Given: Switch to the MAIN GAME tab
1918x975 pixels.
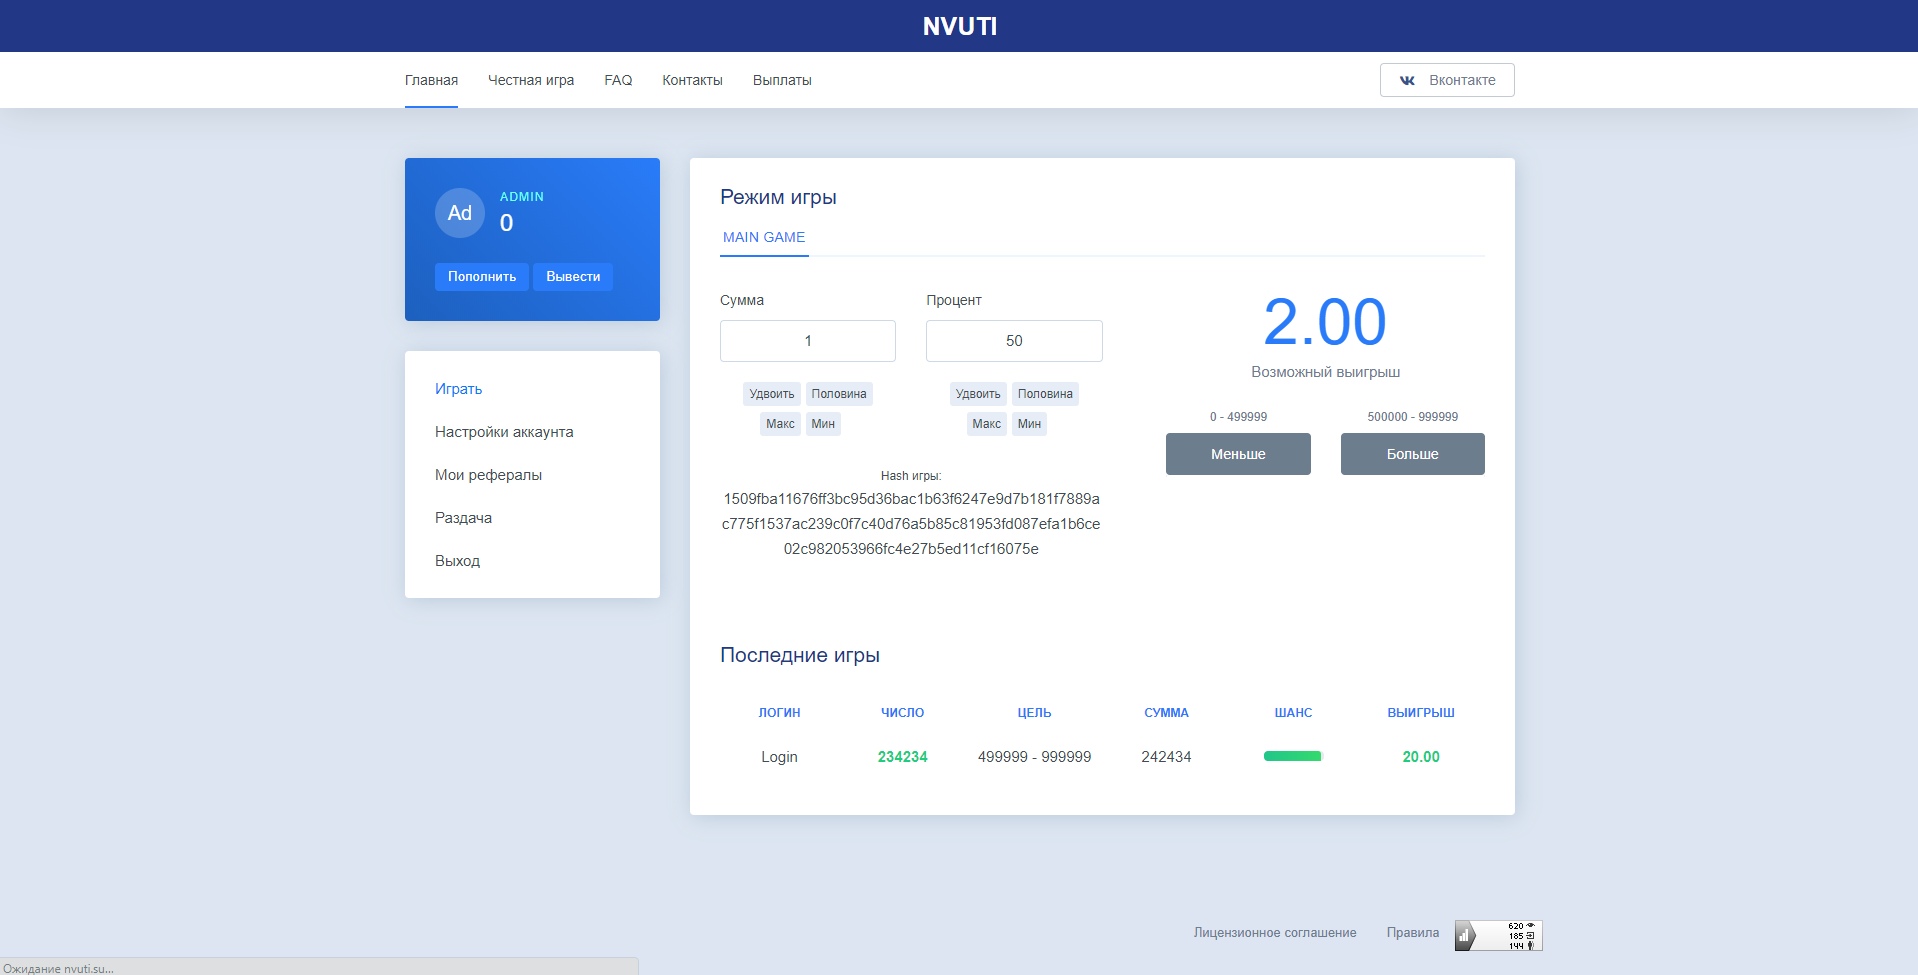Looking at the screenshot, I should [764, 238].
